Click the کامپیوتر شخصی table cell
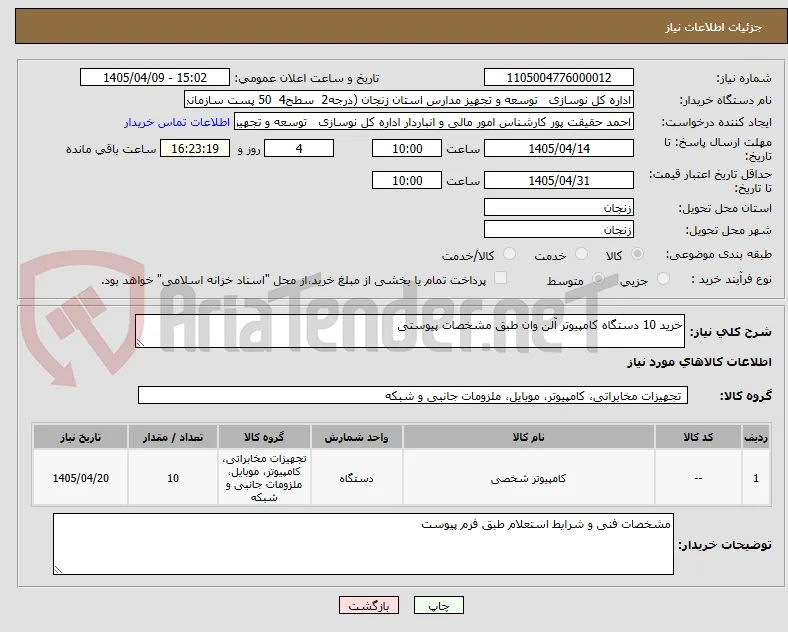This screenshot has width=788, height=632. click(529, 478)
